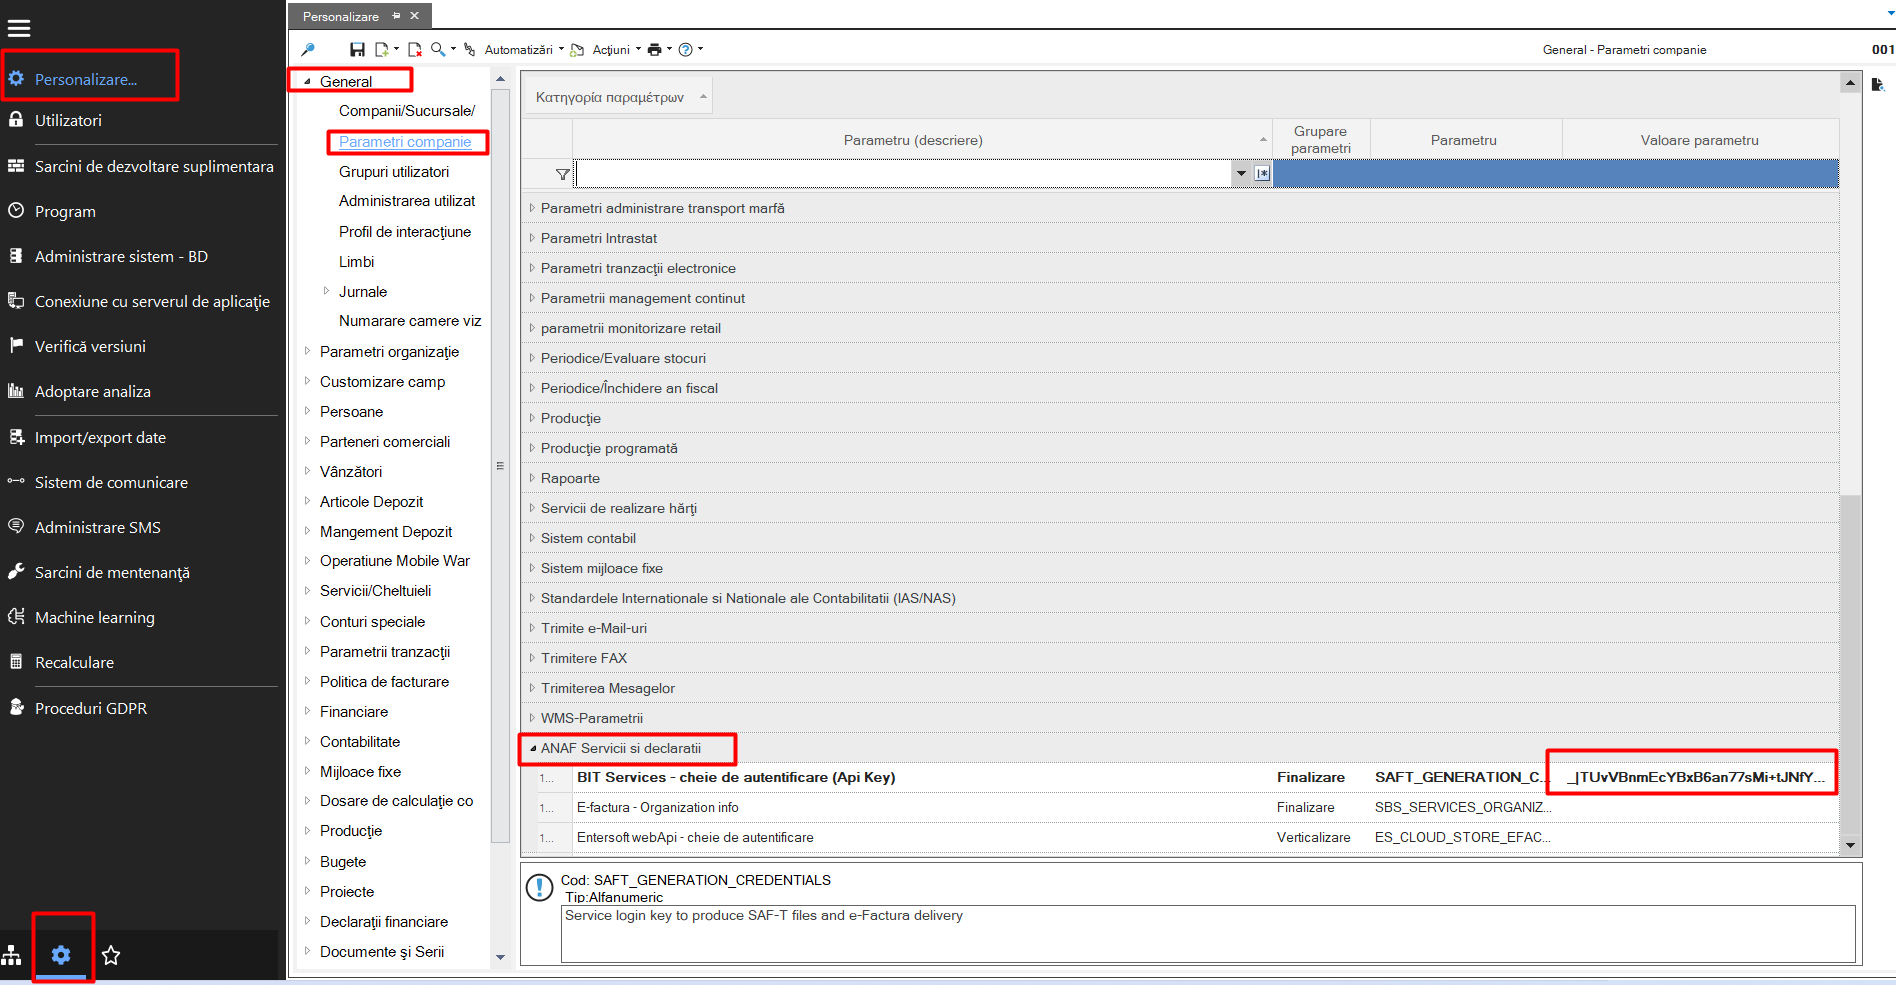Click the filter funnel icon in grid

click(x=562, y=174)
